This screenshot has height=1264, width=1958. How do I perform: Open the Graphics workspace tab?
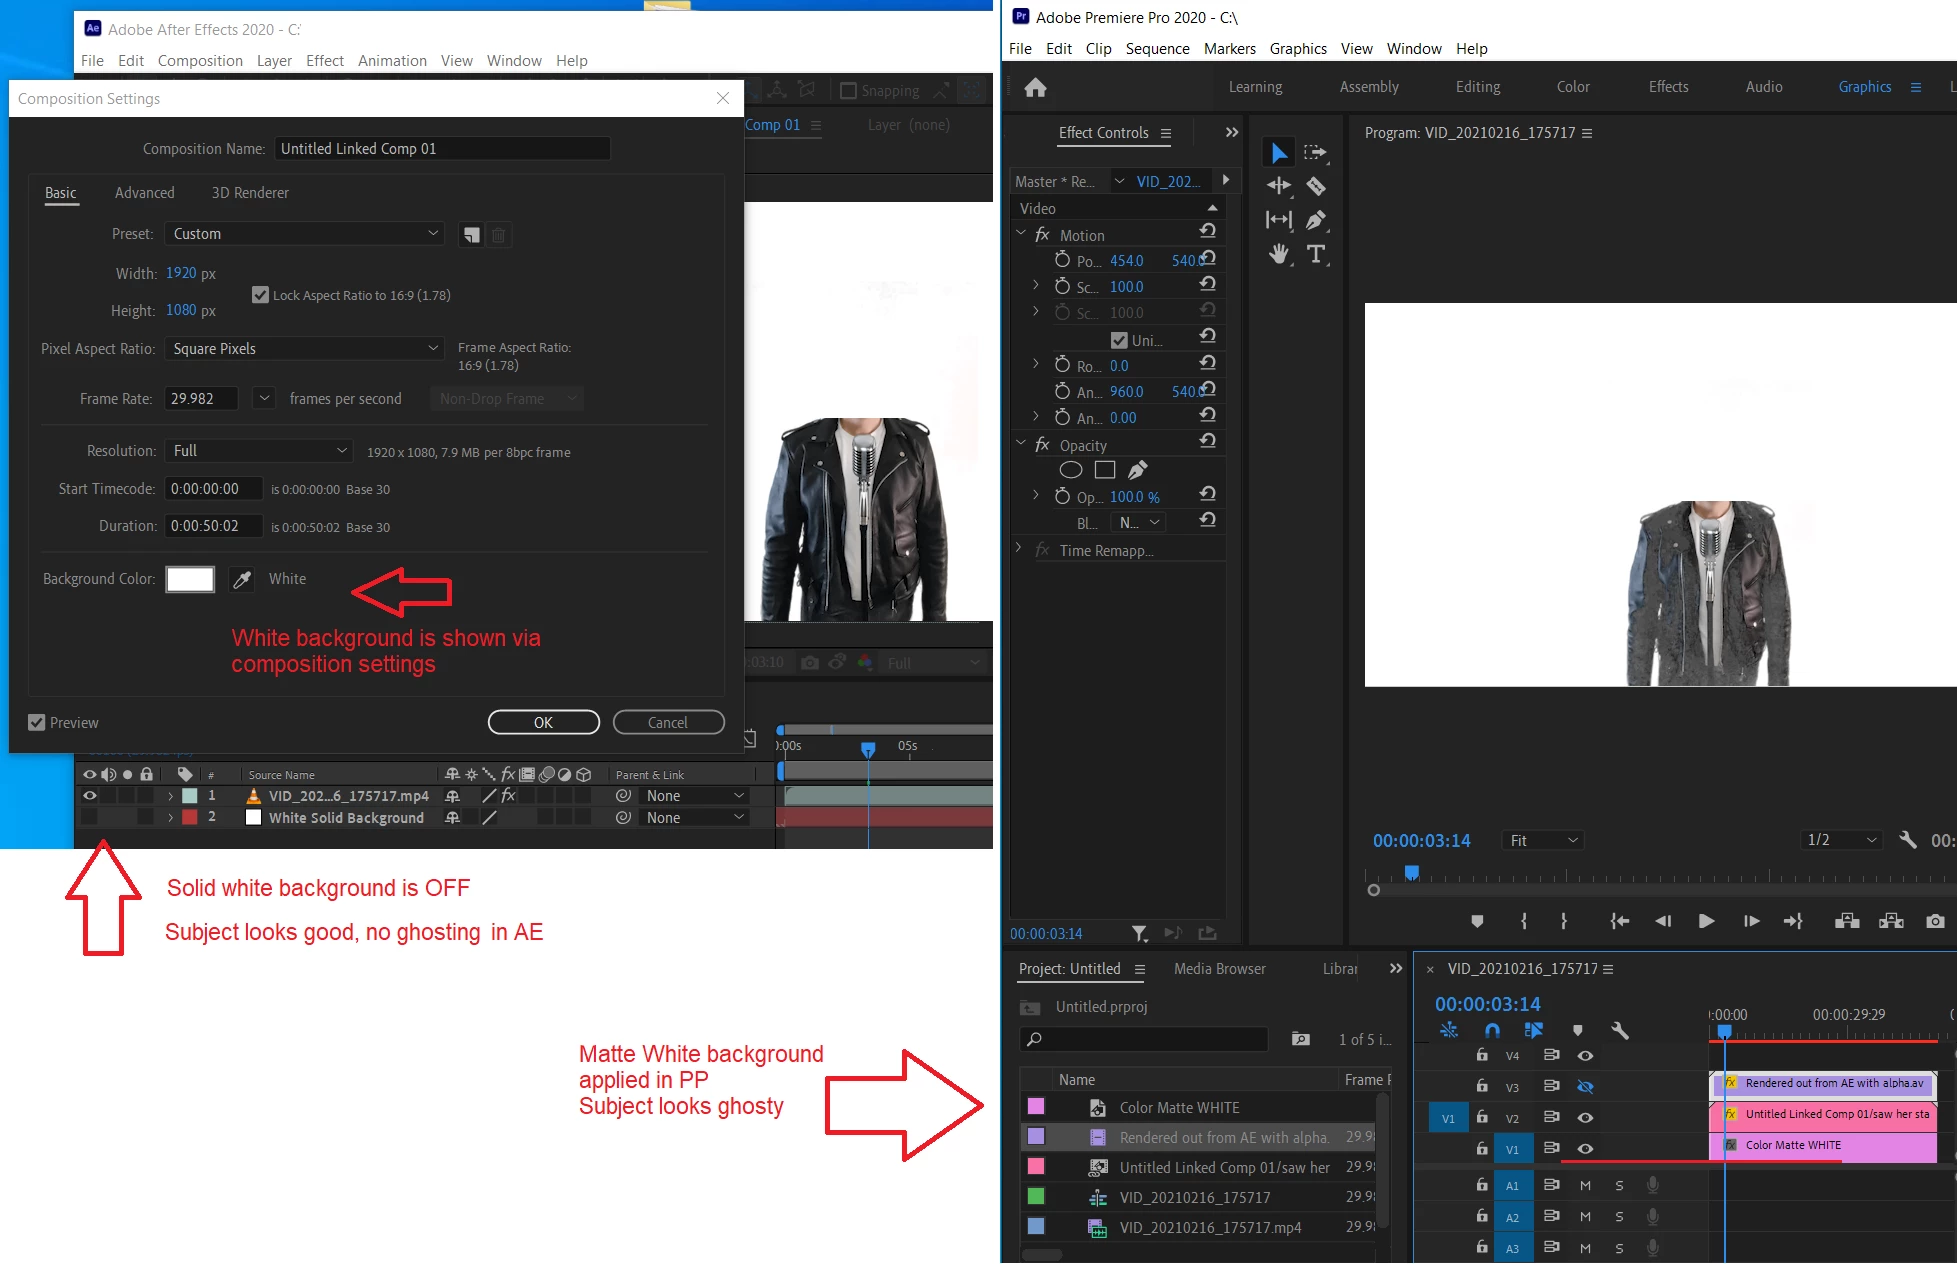pos(1864,87)
